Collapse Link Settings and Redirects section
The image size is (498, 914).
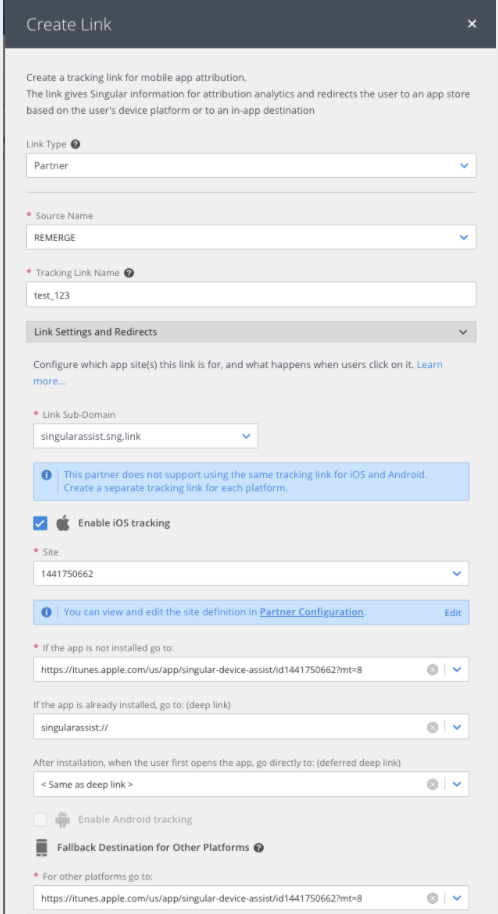(x=251, y=332)
